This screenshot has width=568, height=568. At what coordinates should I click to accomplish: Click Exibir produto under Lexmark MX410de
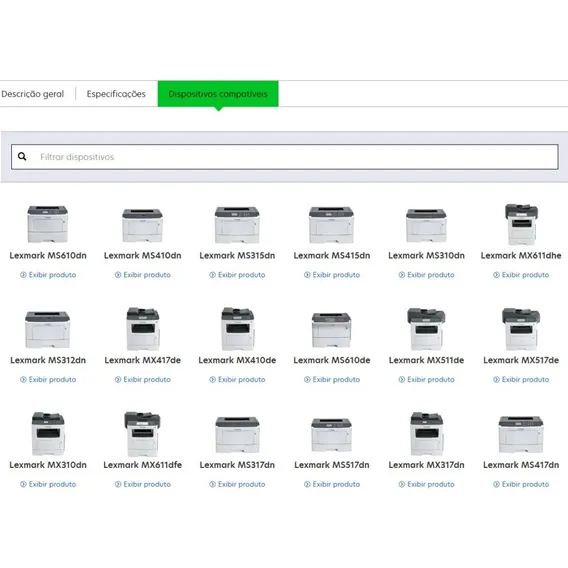(237, 380)
